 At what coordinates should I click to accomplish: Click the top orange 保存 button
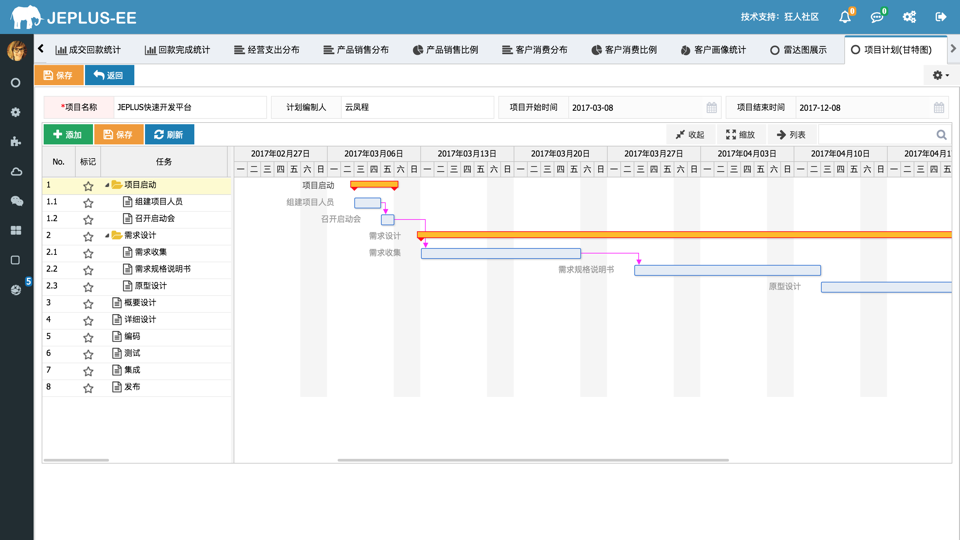(x=59, y=75)
